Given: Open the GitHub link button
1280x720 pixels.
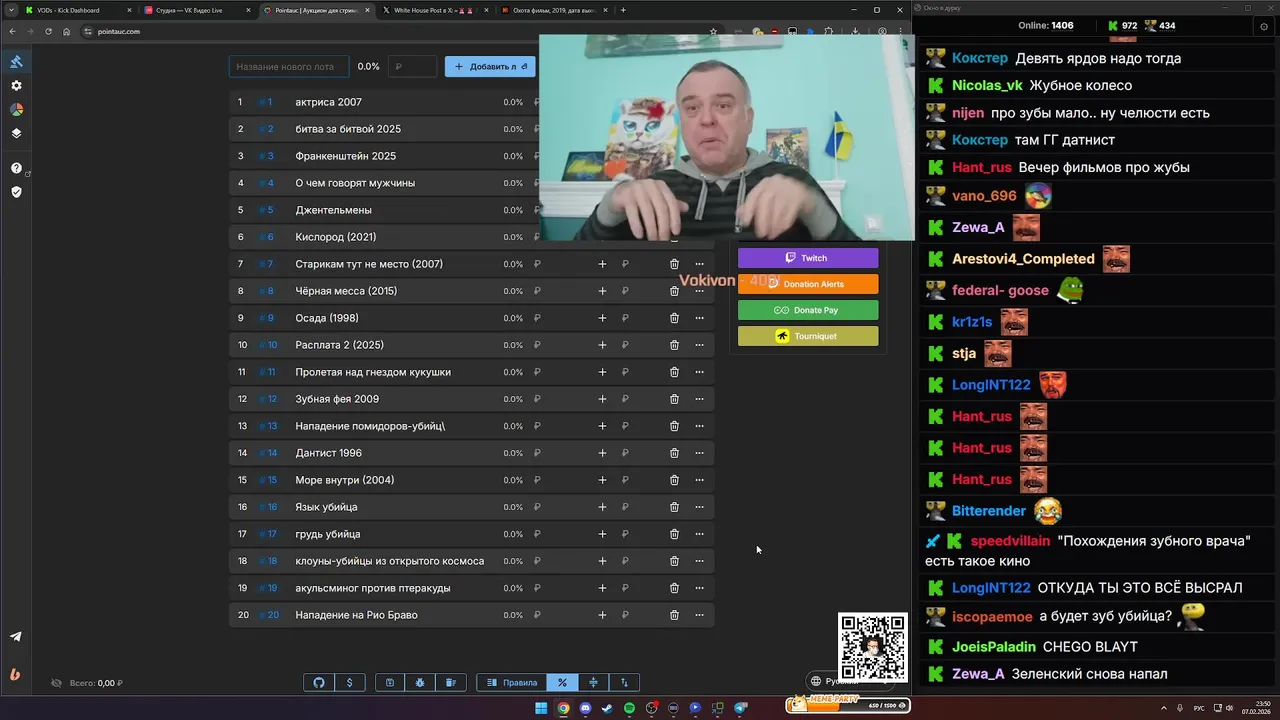Looking at the screenshot, I should coord(319,683).
